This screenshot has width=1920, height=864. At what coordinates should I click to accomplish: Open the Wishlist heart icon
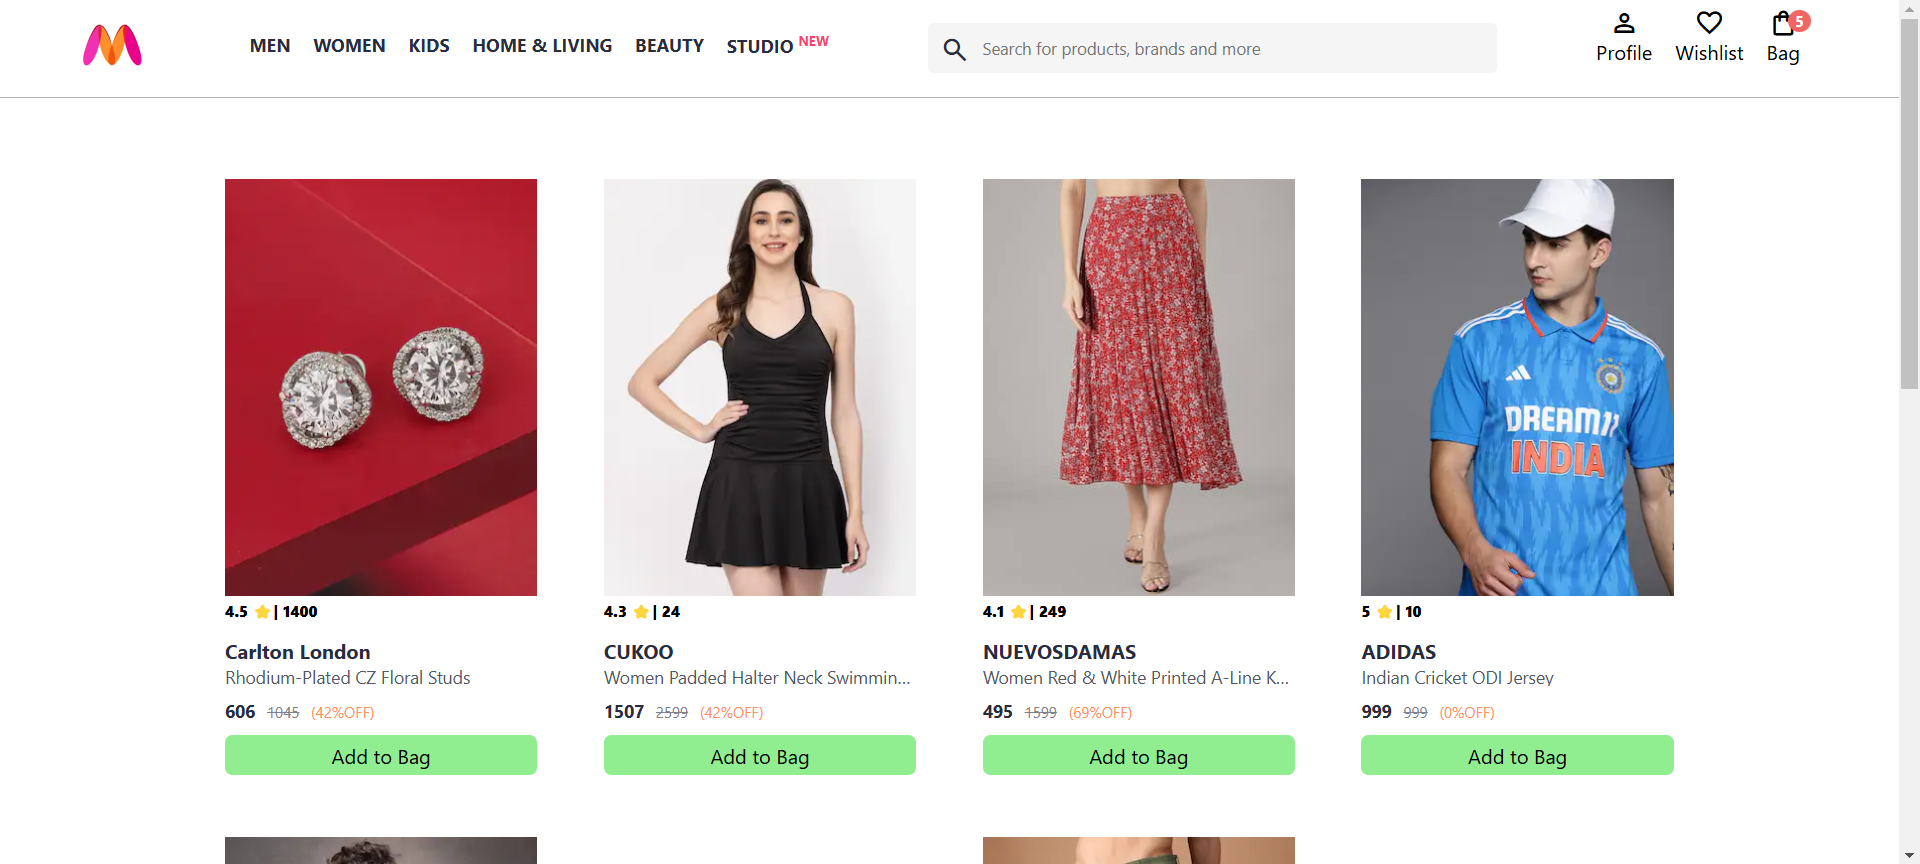1708,24
